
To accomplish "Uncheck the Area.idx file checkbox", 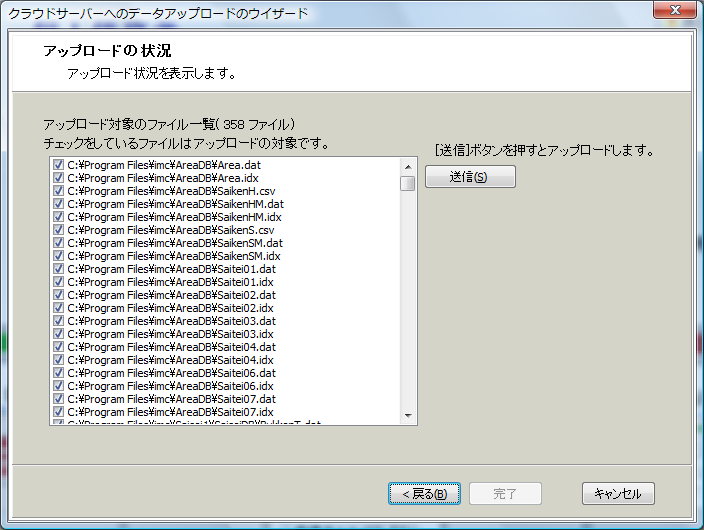I will [x=59, y=178].
